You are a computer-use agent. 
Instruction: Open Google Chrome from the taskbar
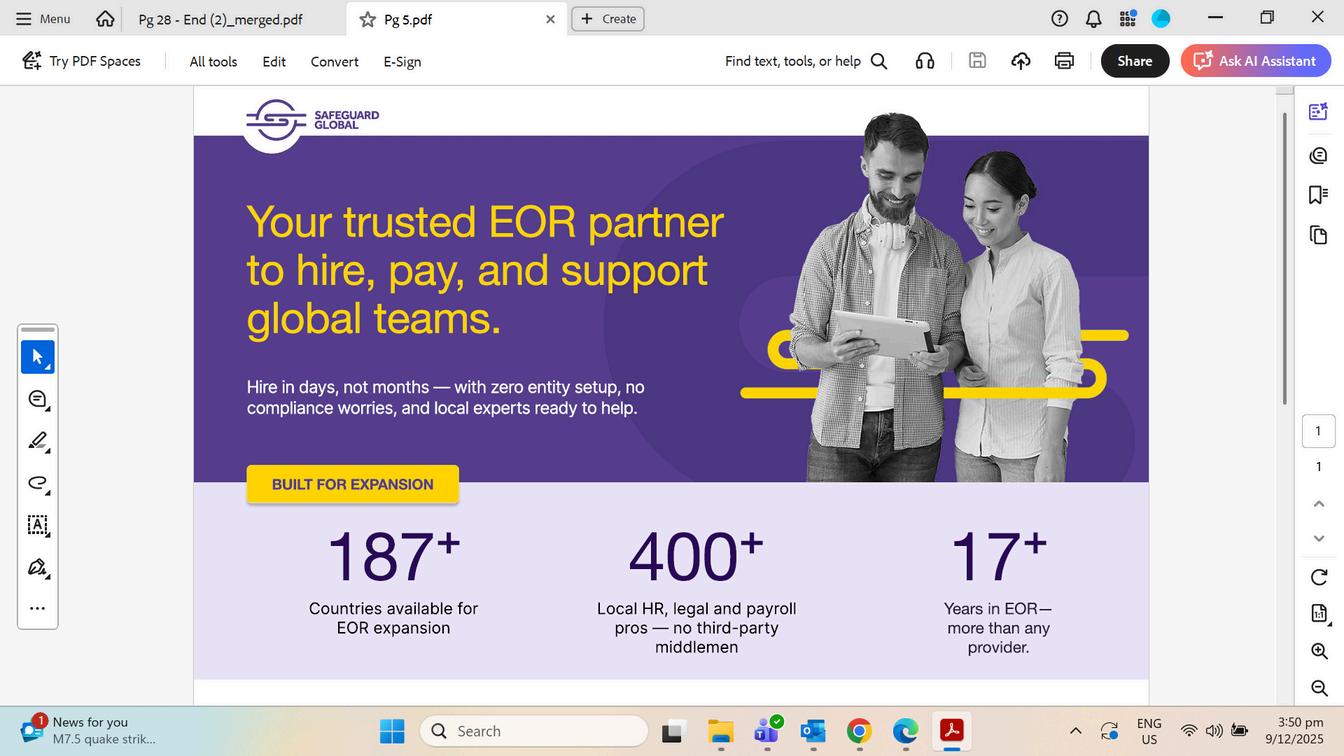pos(859,731)
